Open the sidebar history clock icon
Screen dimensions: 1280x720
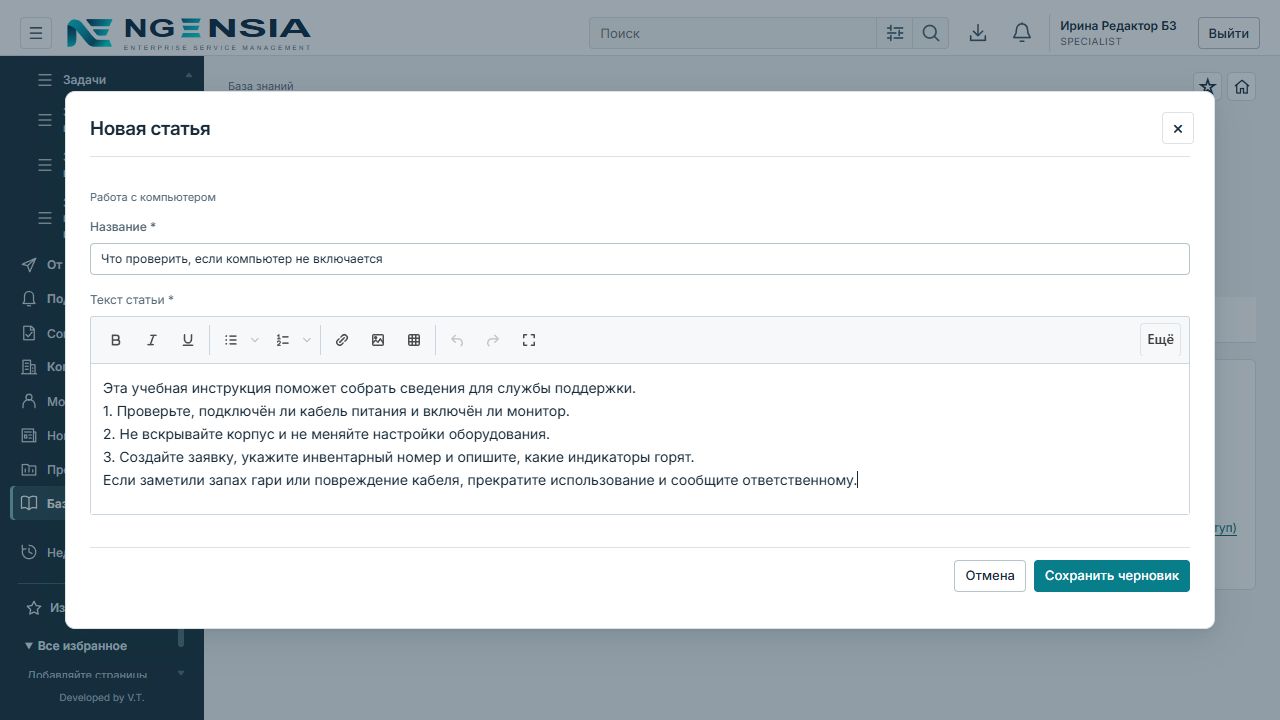point(30,552)
